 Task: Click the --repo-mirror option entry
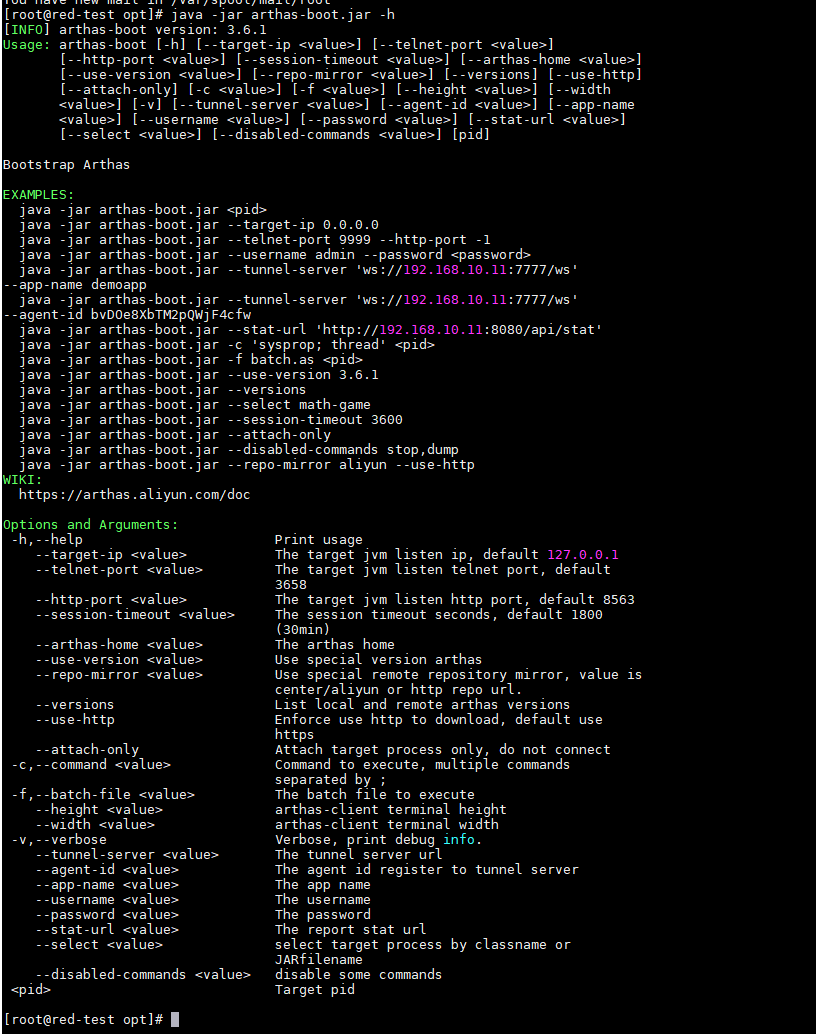[118, 674]
